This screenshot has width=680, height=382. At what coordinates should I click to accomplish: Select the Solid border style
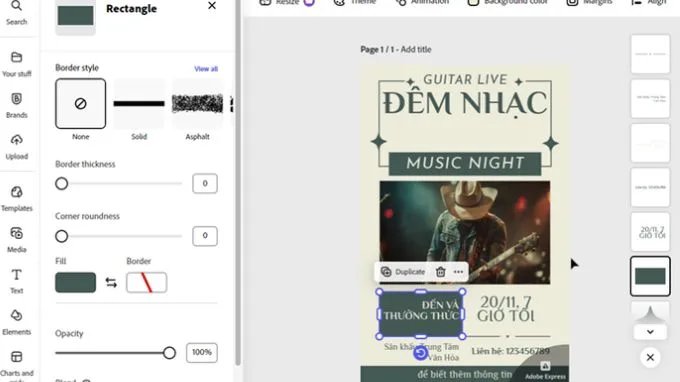[x=139, y=104]
